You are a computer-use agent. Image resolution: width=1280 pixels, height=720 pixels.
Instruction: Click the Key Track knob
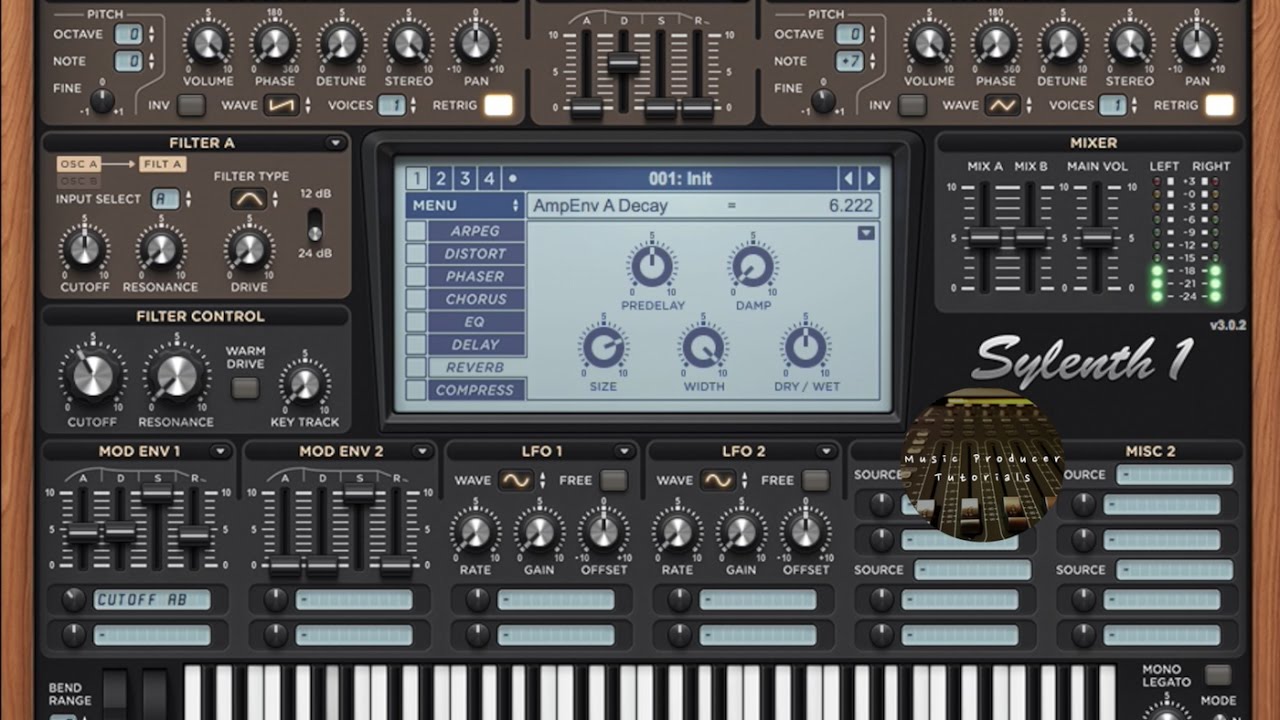(x=305, y=385)
